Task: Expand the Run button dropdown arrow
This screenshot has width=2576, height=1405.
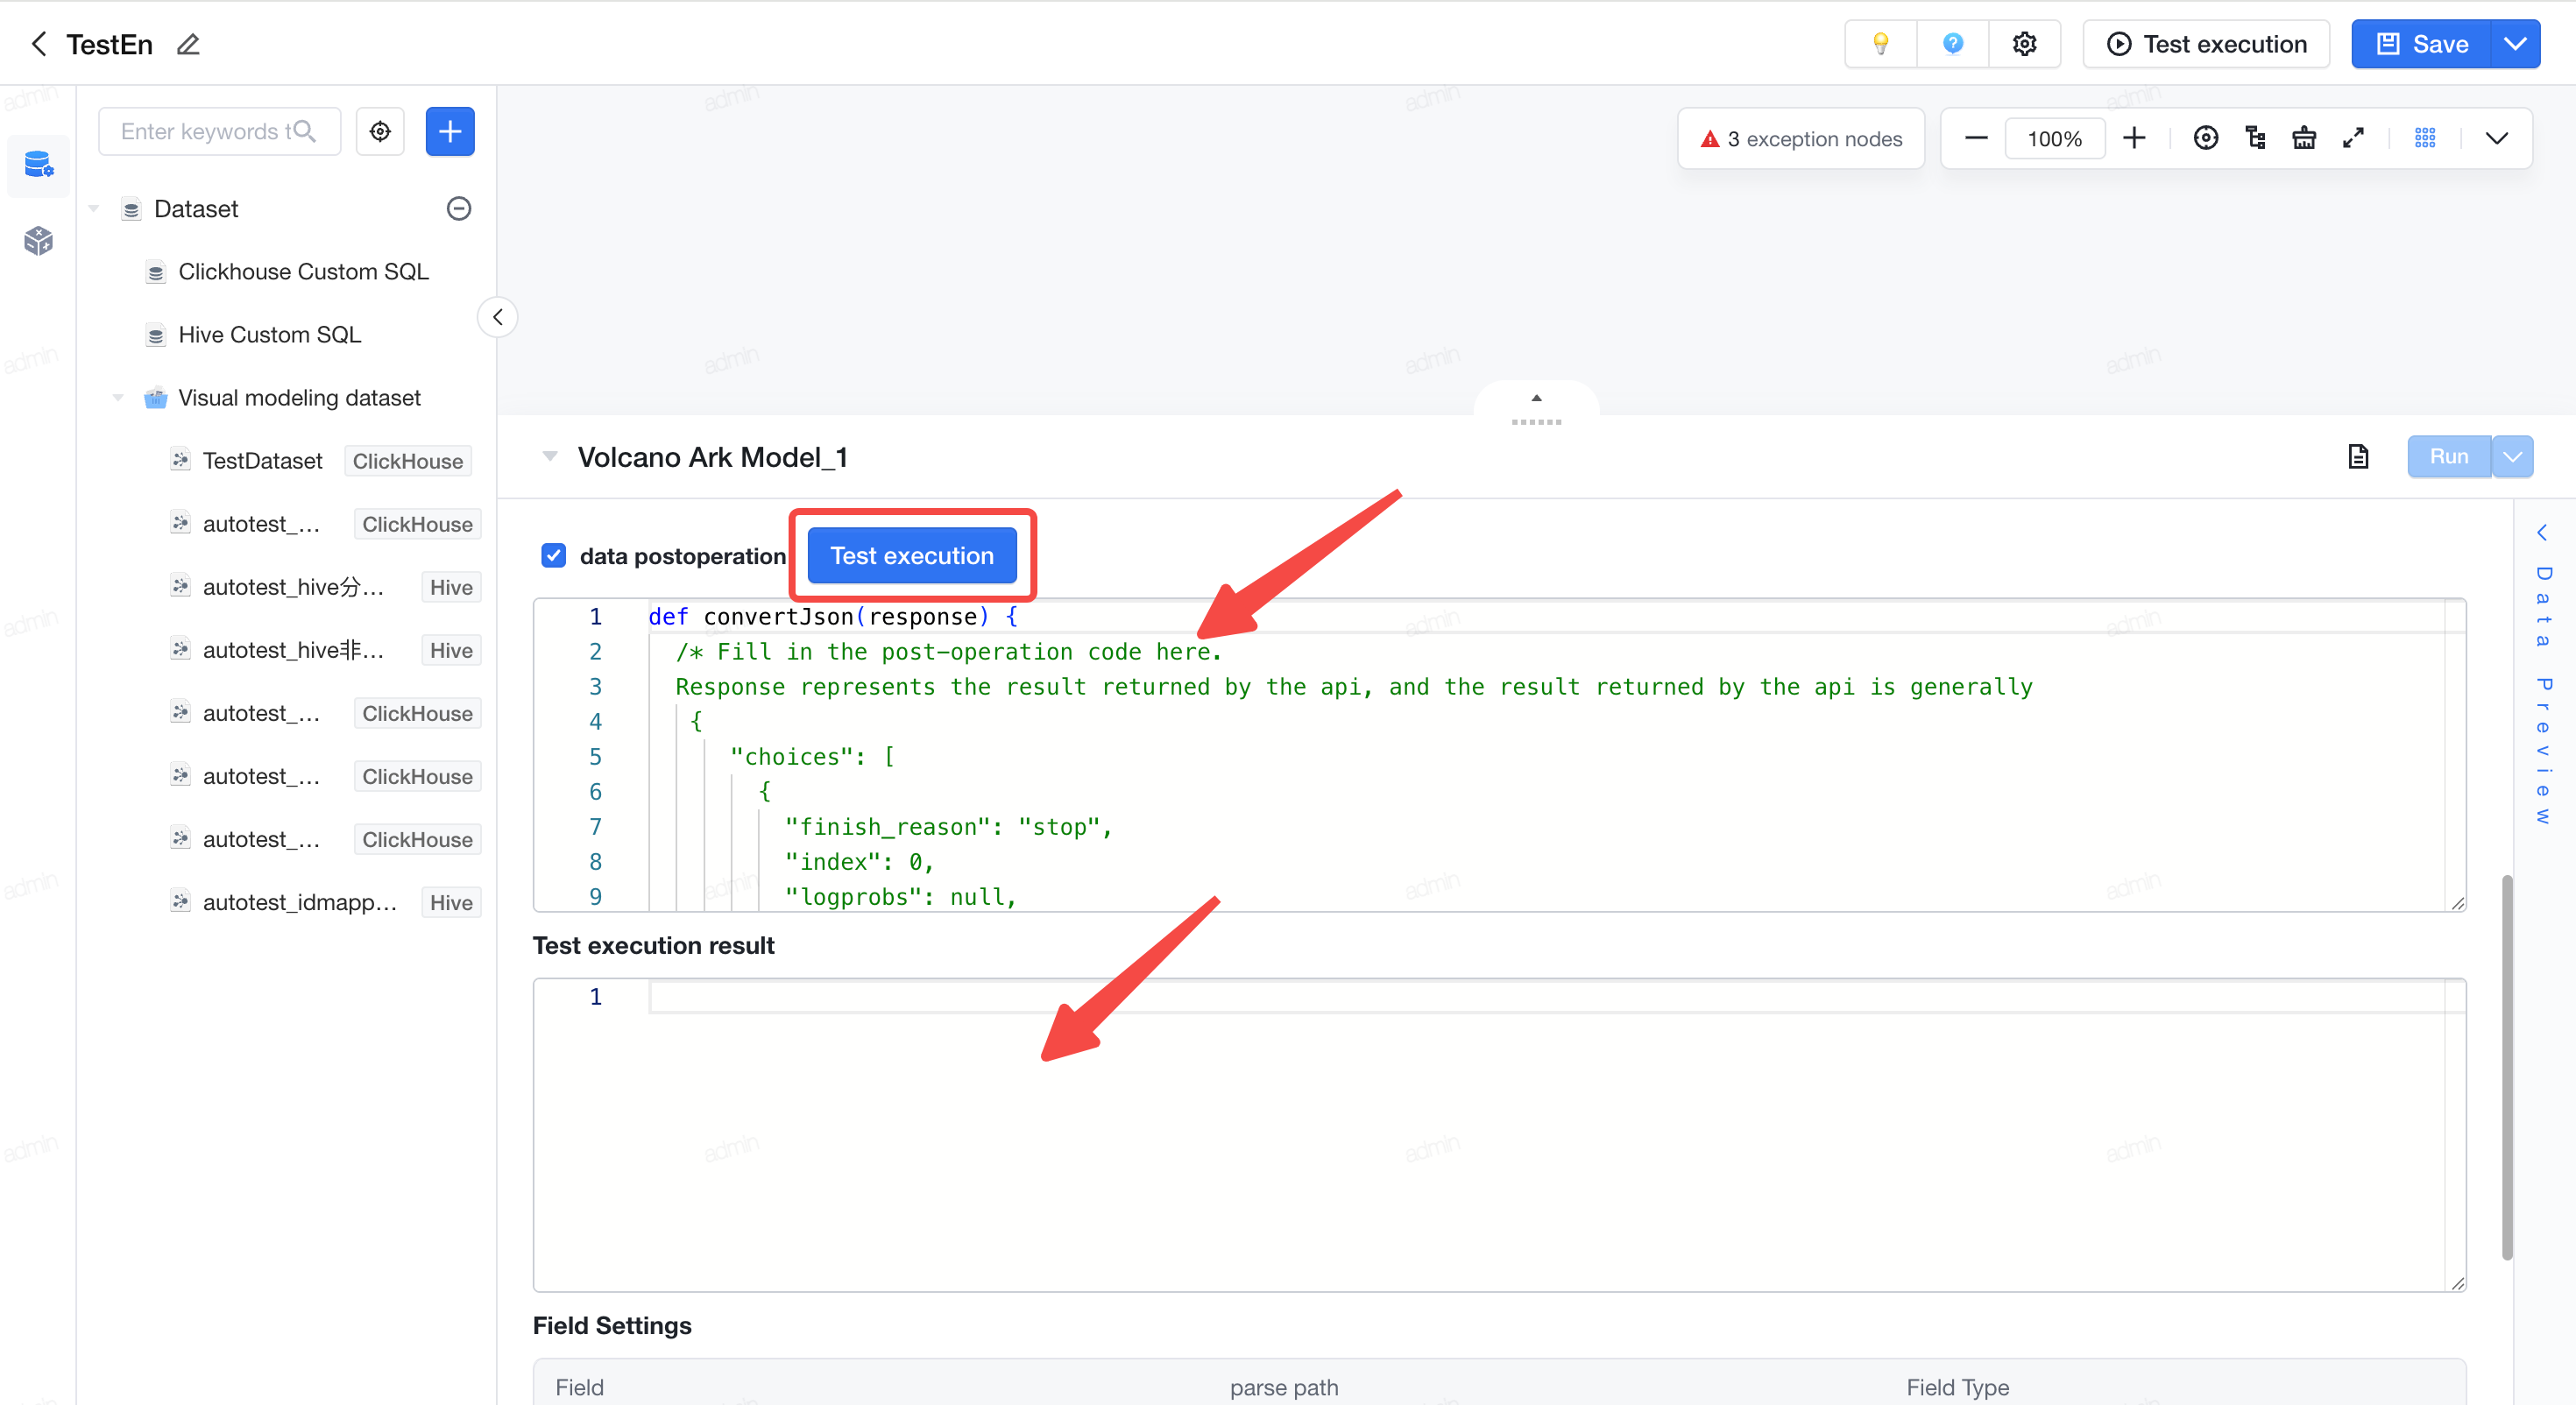Action: click(2512, 456)
